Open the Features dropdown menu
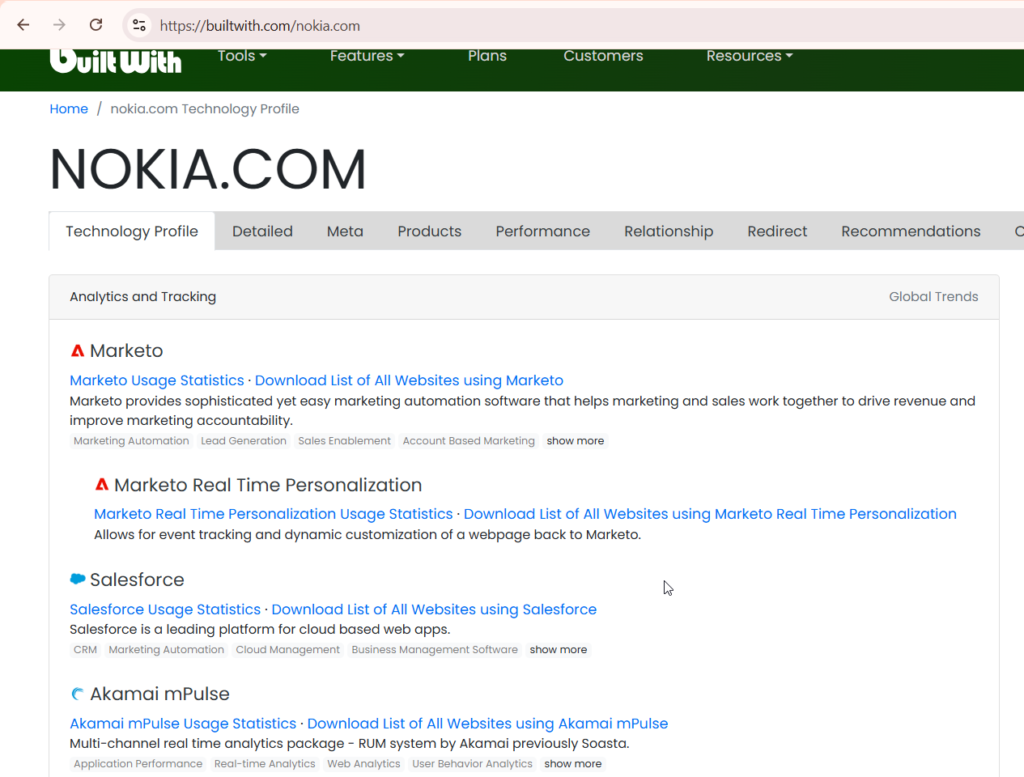 click(367, 56)
